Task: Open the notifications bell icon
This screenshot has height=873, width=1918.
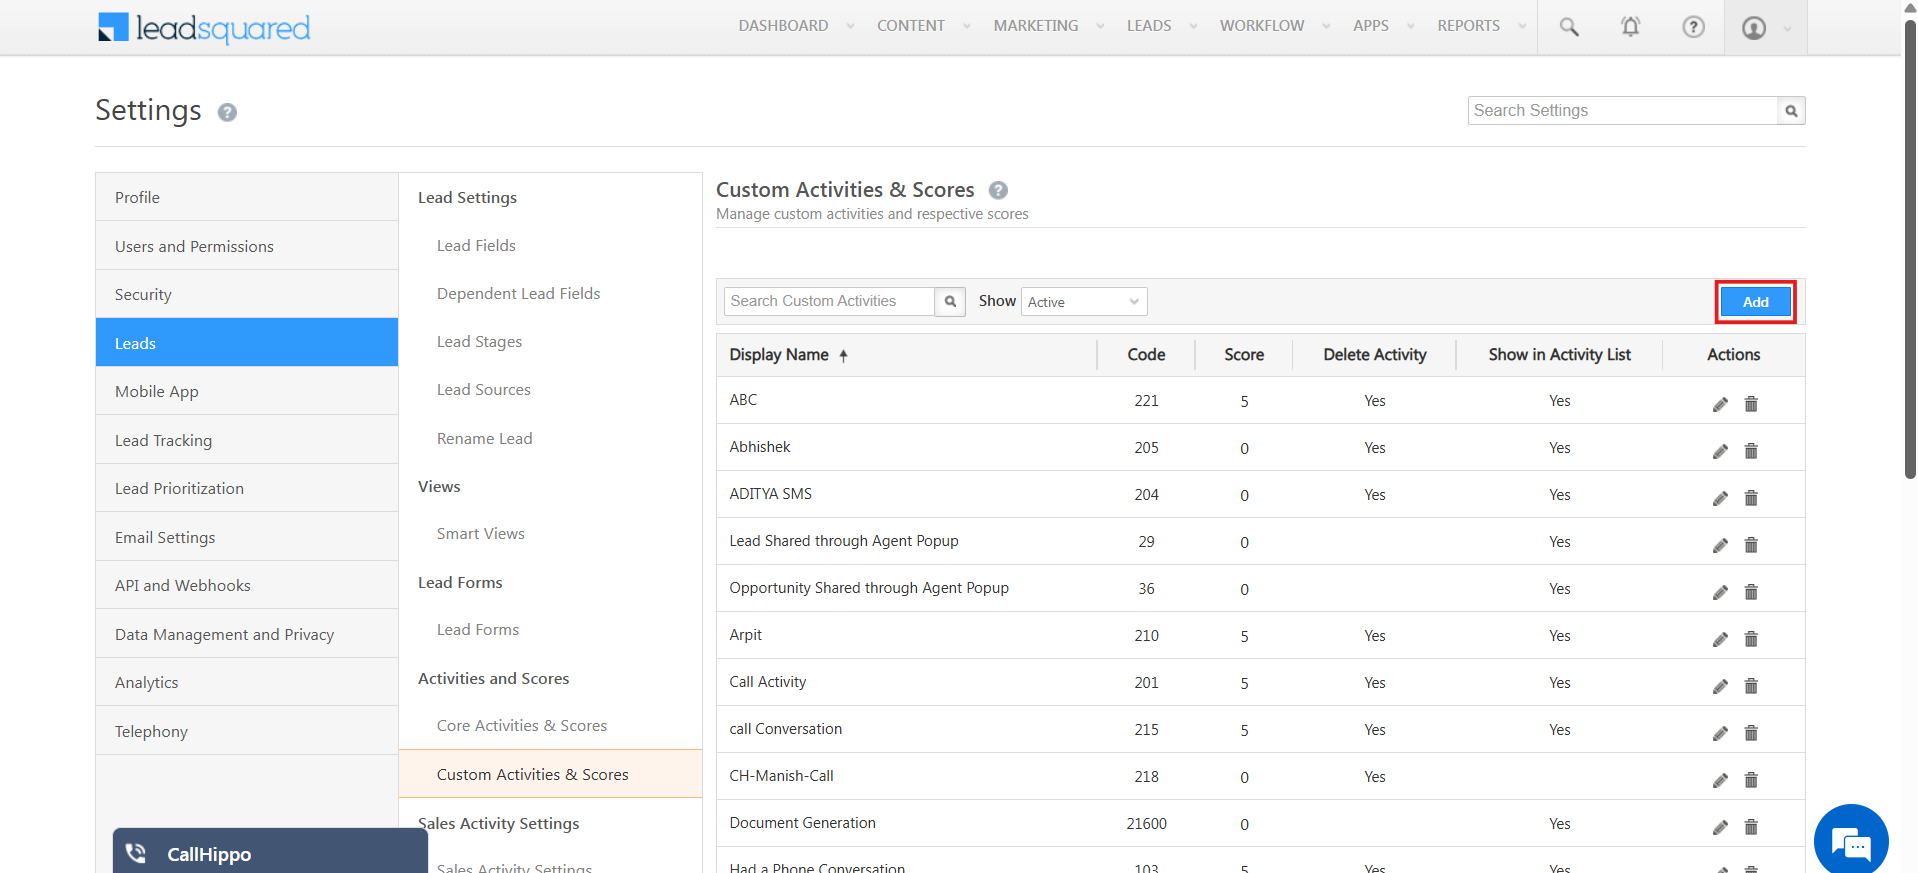Action: 1630,27
